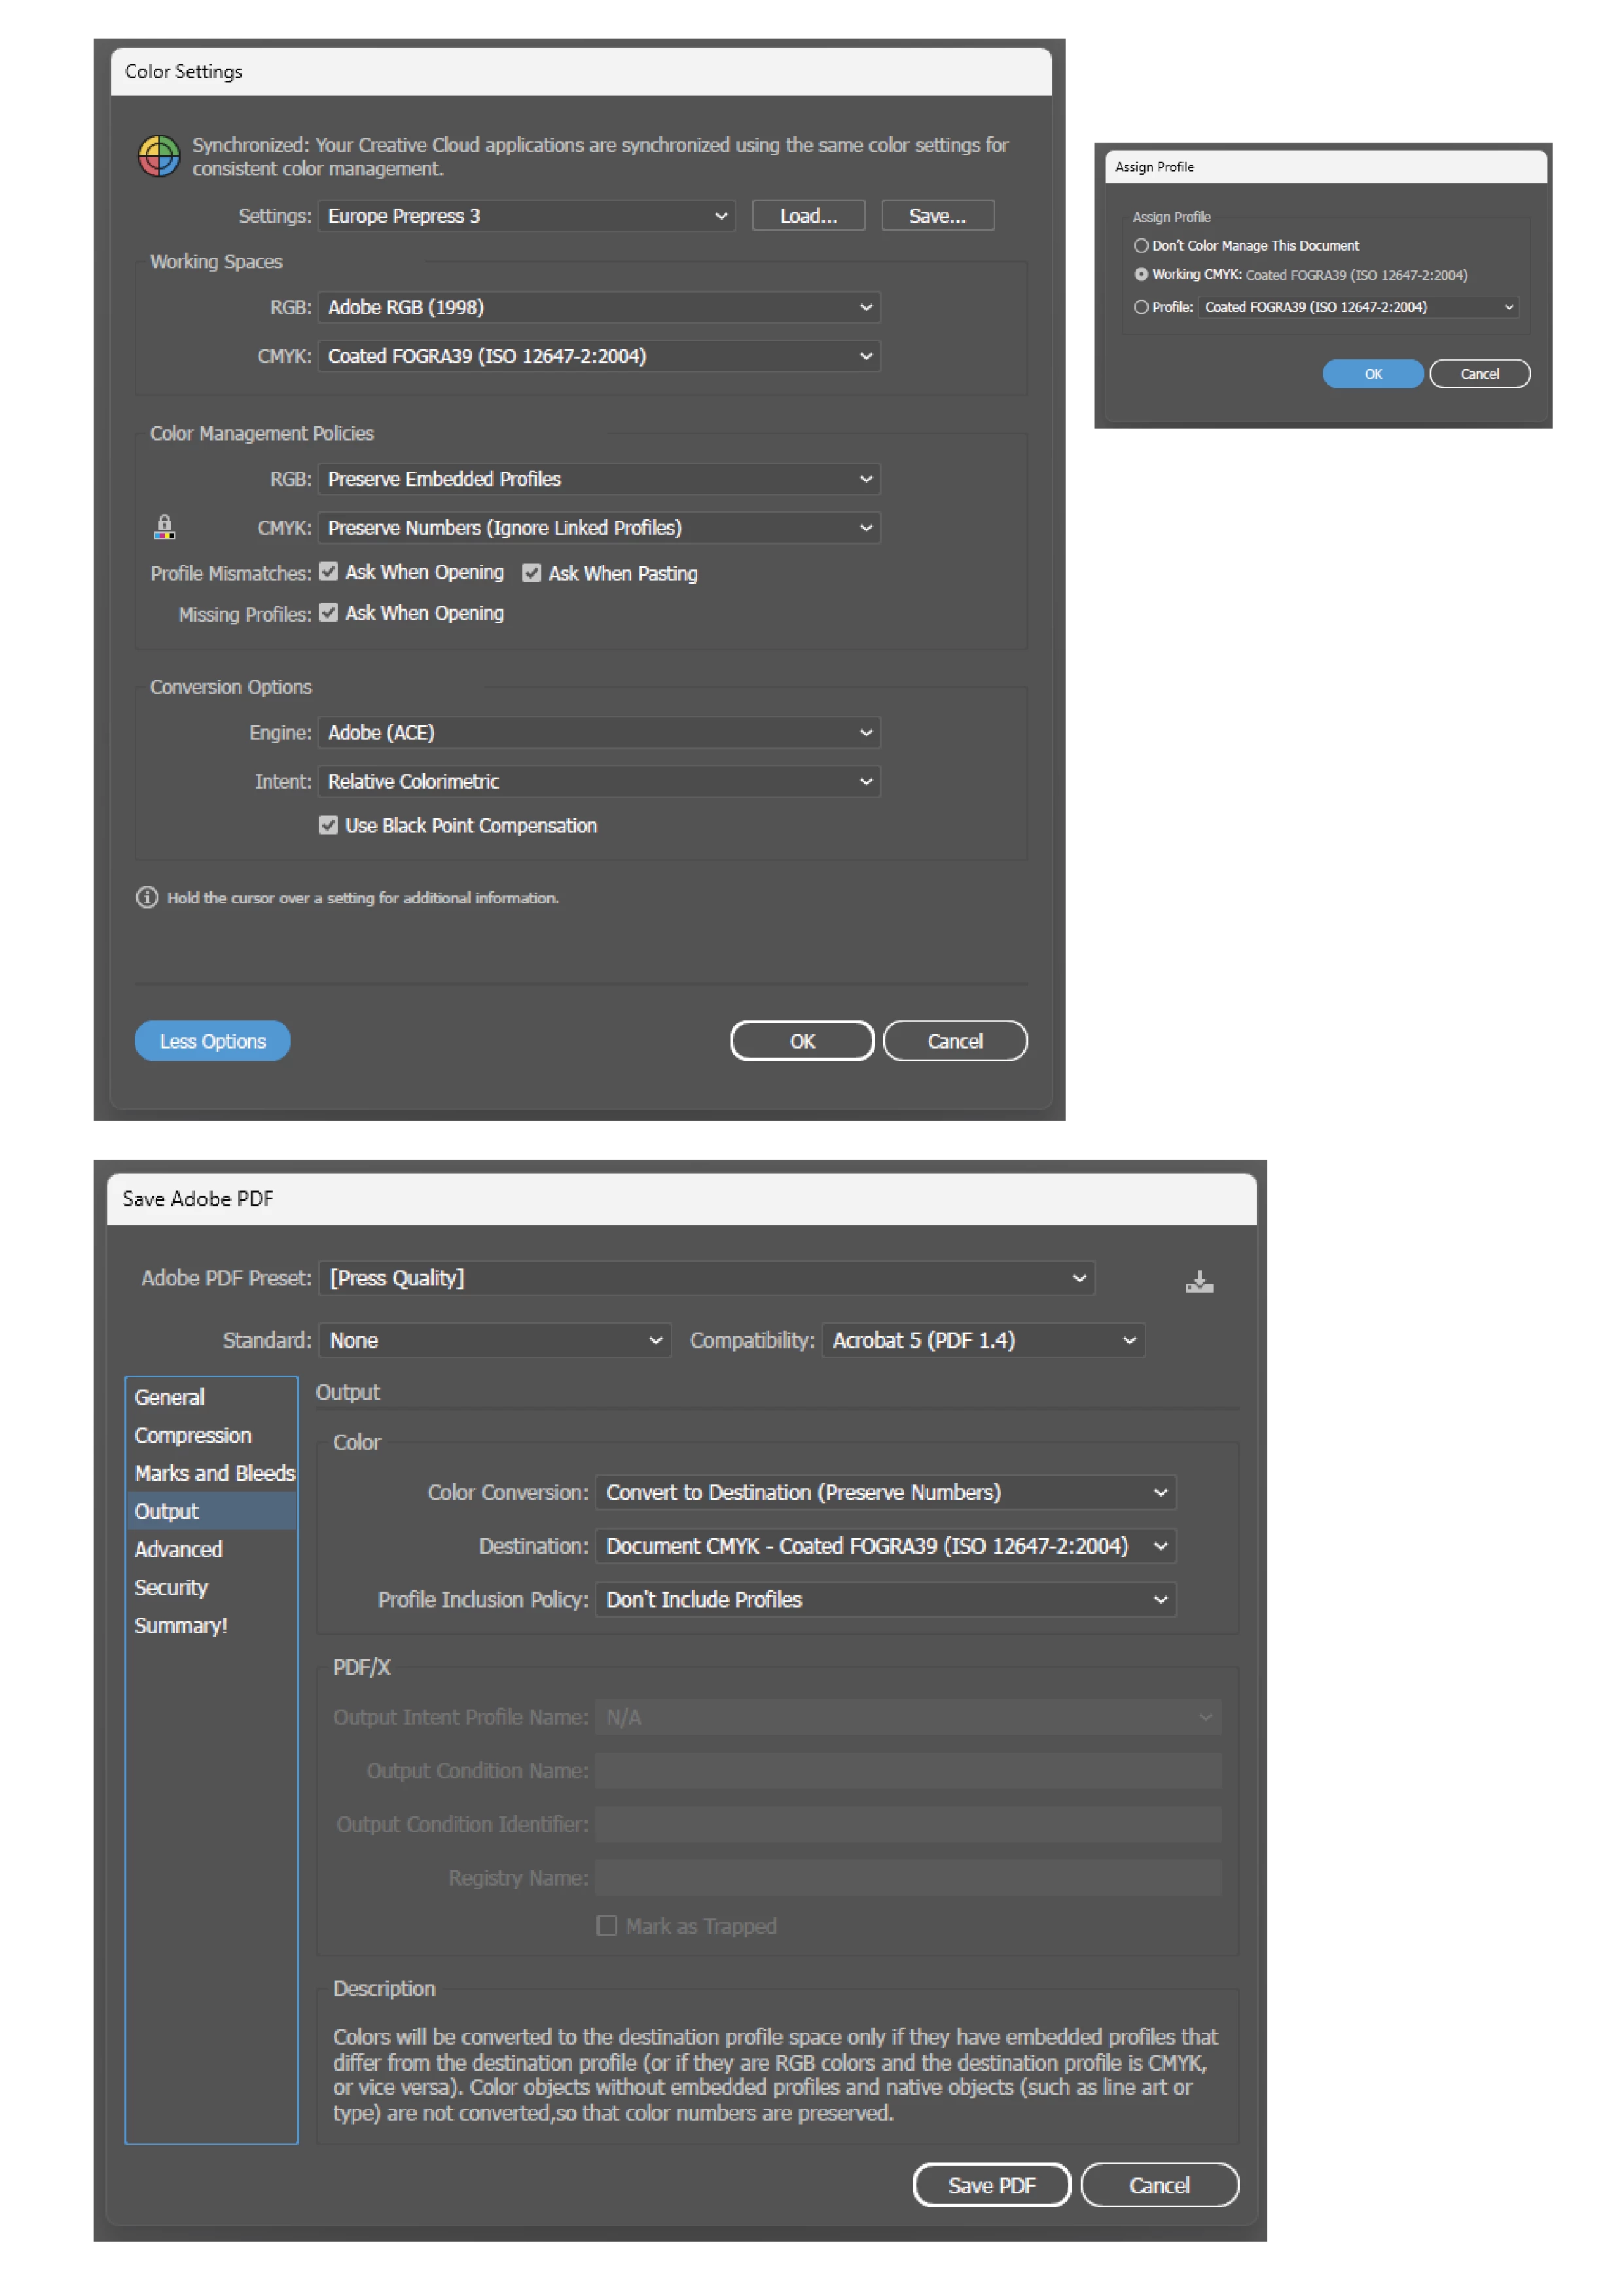Click the color sync status wheel icon
The image size is (1624, 2296).
(158, 157)
